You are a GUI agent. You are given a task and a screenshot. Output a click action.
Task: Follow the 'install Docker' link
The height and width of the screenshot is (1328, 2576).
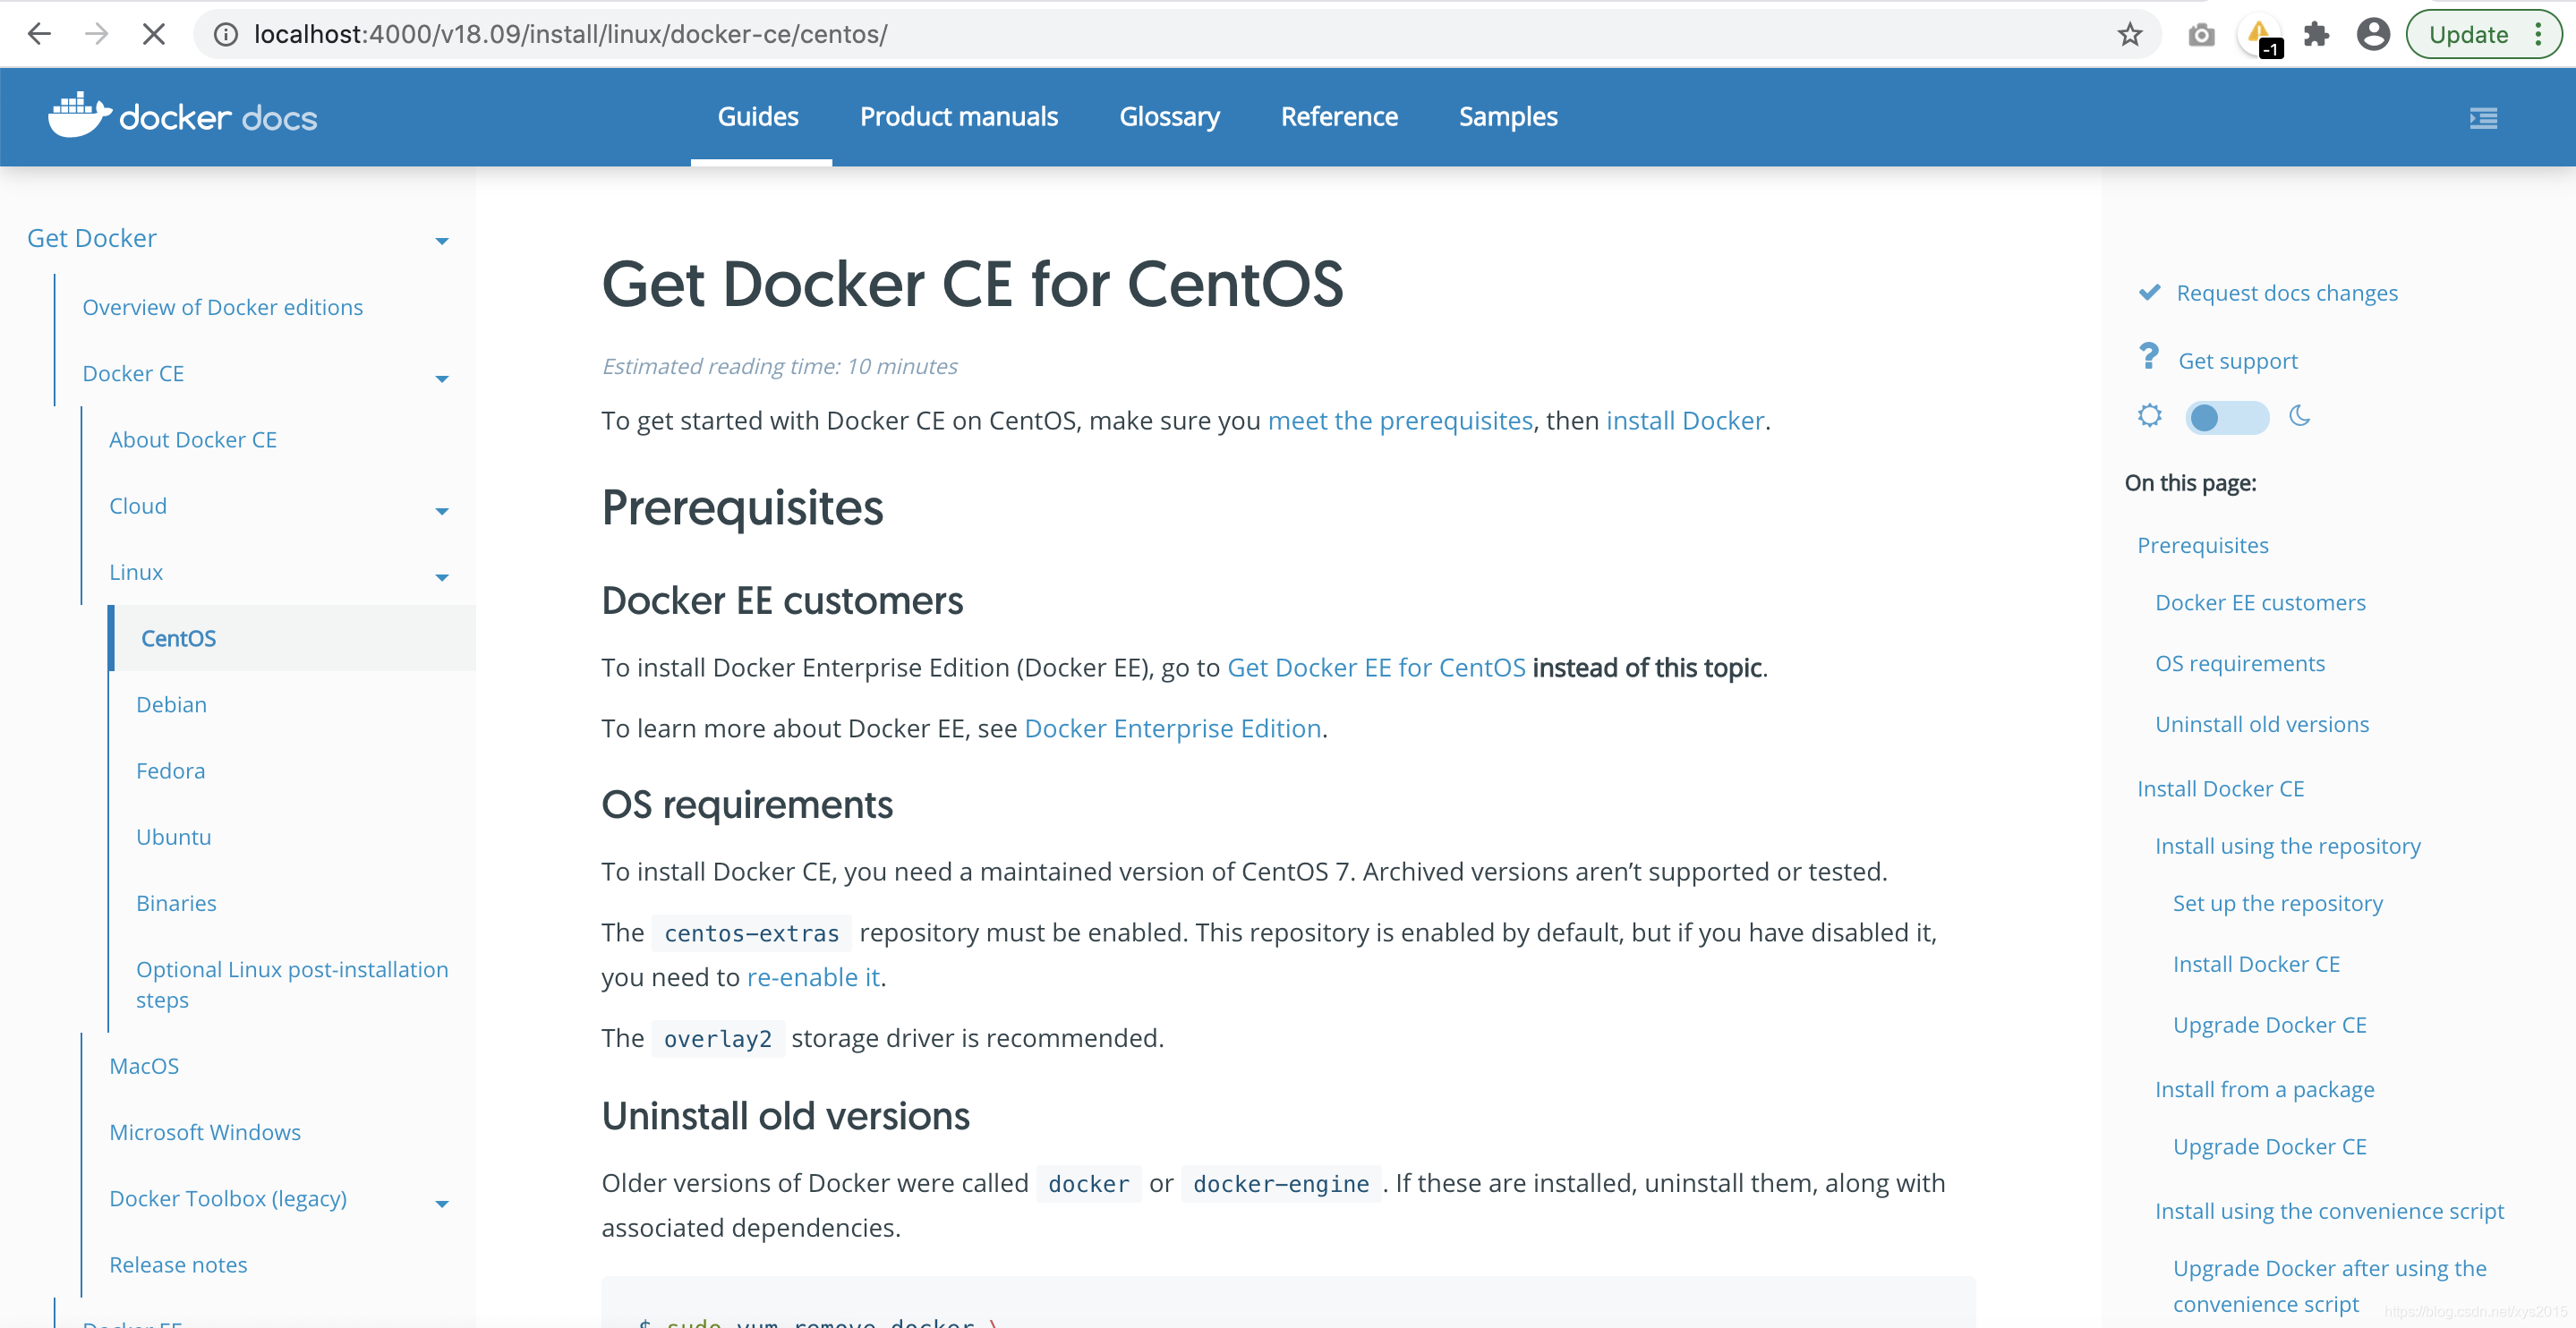click(x=1685, y=421)
